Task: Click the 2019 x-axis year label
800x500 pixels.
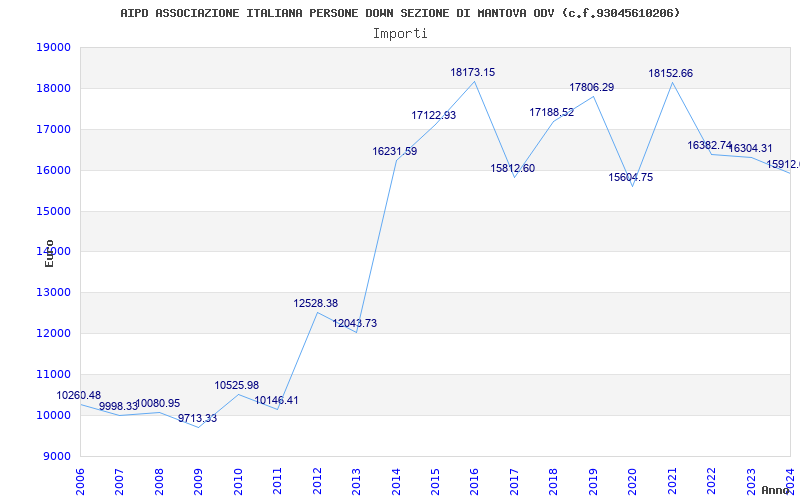Action: coord(593,482)
